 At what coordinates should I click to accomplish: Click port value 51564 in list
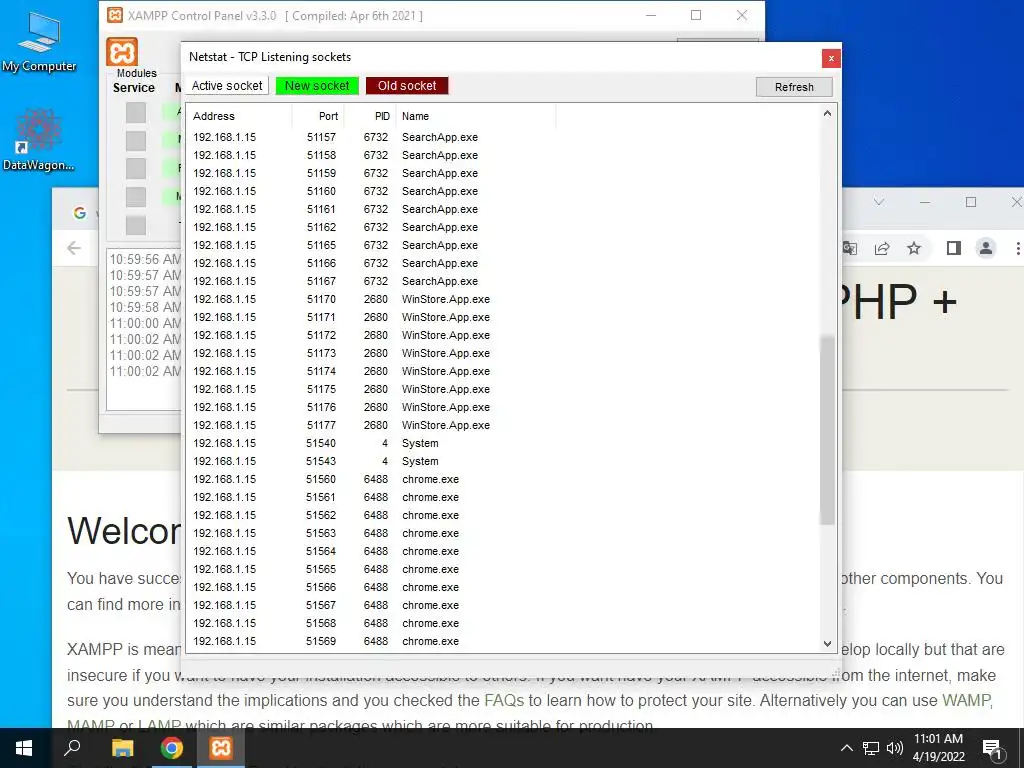321,551
